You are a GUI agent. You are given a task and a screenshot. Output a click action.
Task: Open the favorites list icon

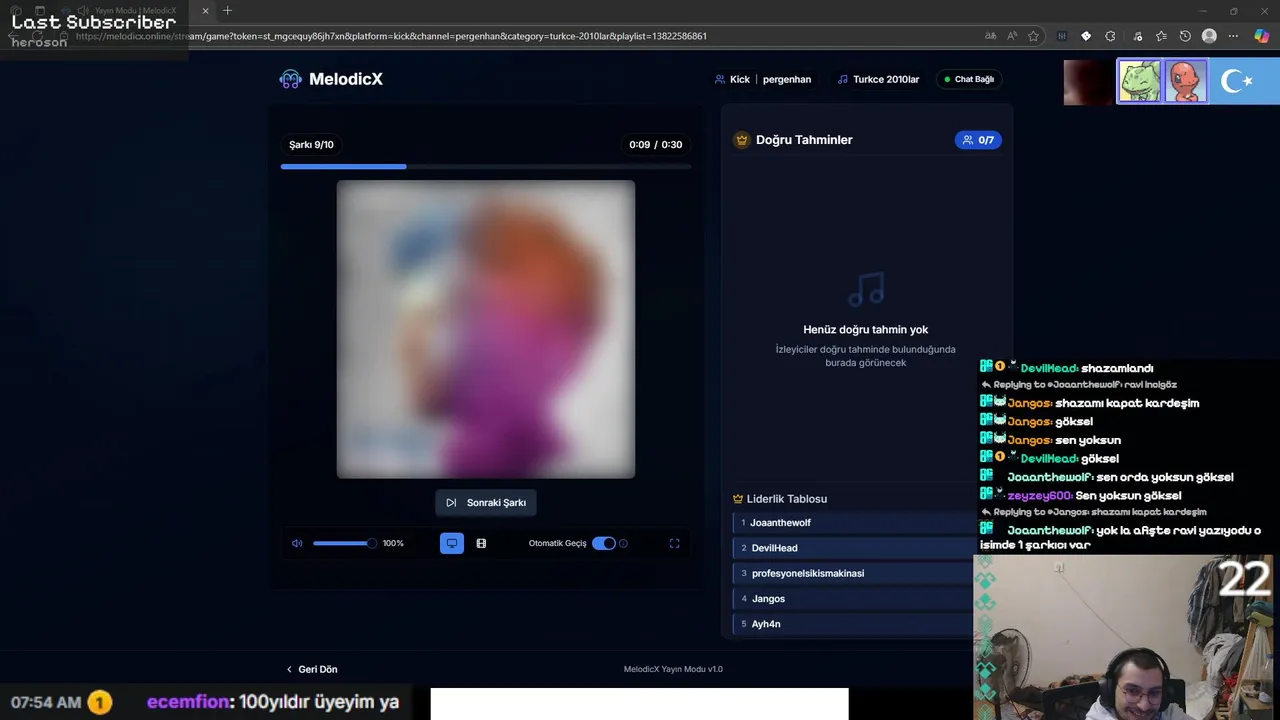click(x=1161, y=36)
